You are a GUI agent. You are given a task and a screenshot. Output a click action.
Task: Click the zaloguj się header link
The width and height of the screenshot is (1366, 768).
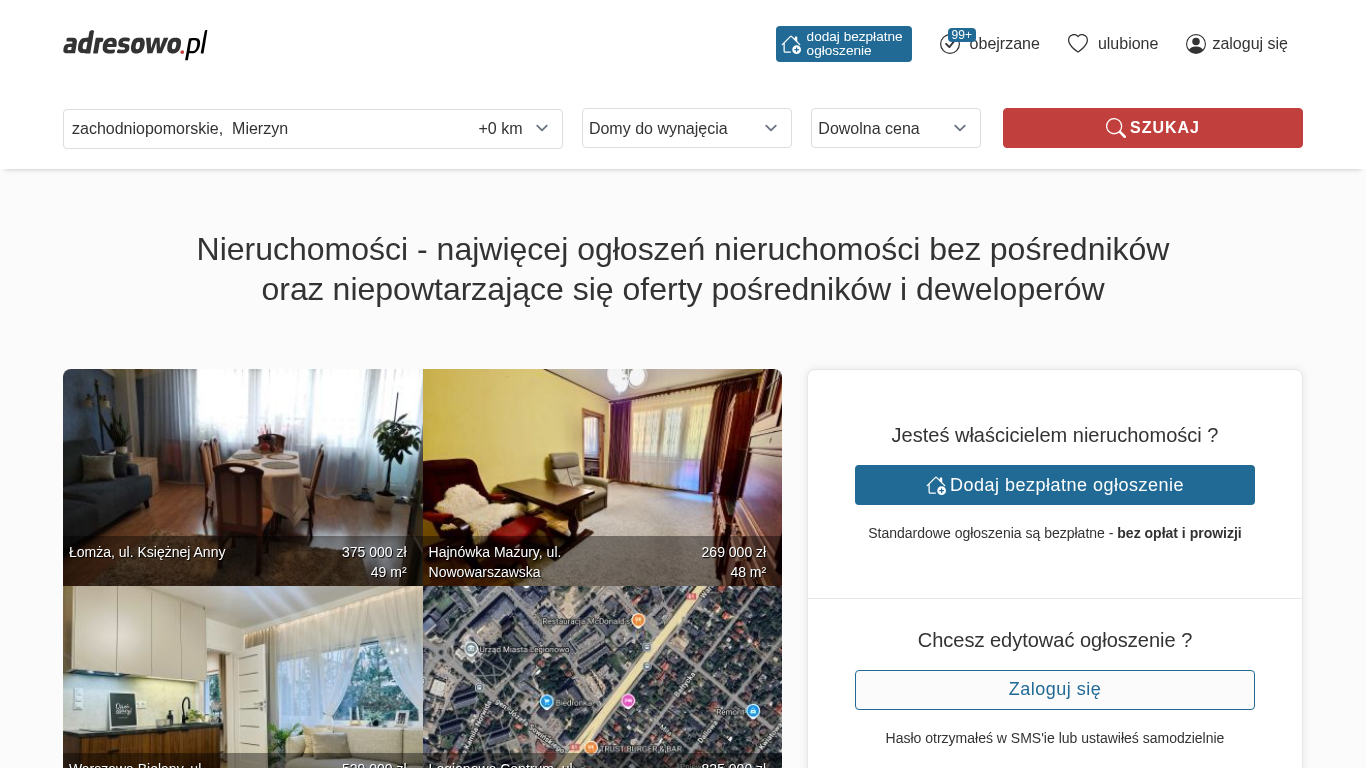point(1250,44)
